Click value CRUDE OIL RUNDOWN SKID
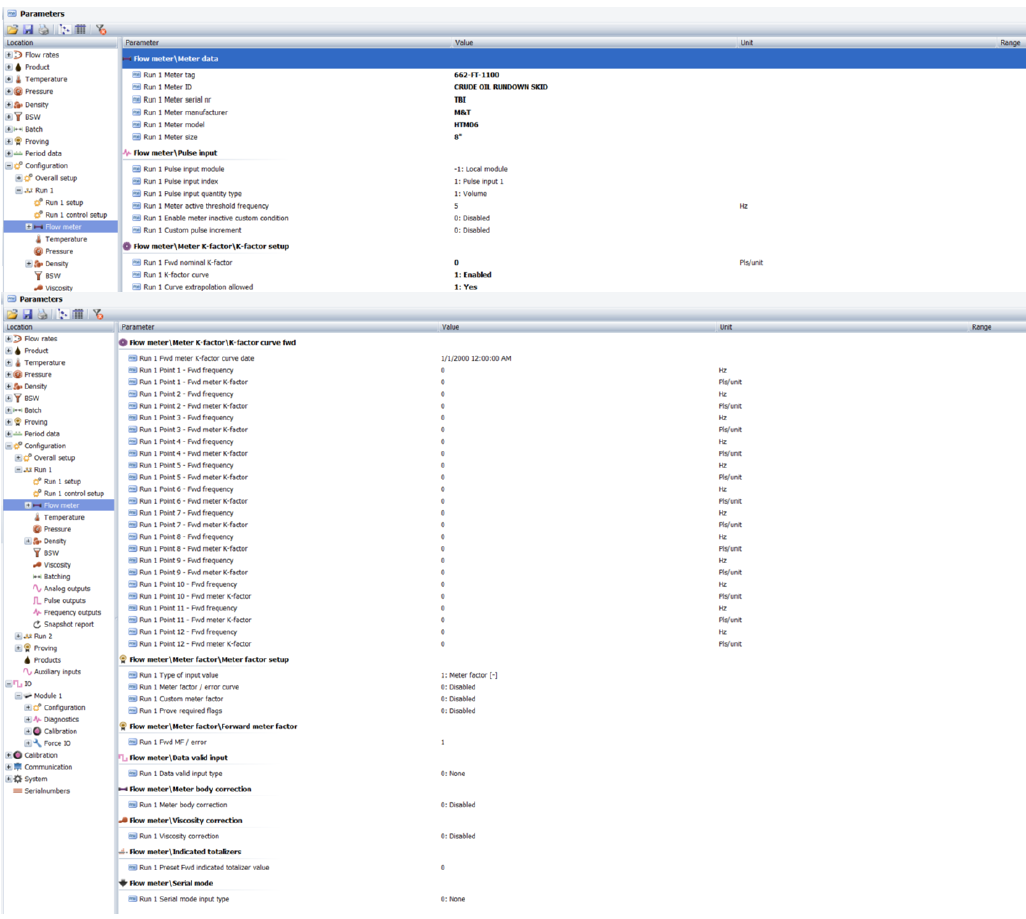The width and height of the screenshot is (1026, 919). coord(501,86)
